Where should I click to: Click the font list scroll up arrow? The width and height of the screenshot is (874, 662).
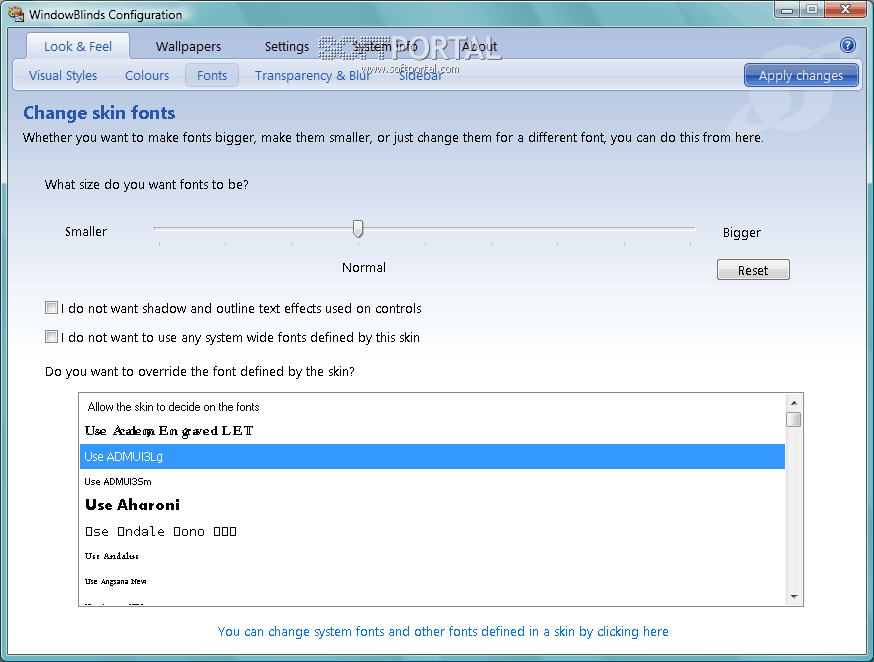click(794, 402)
